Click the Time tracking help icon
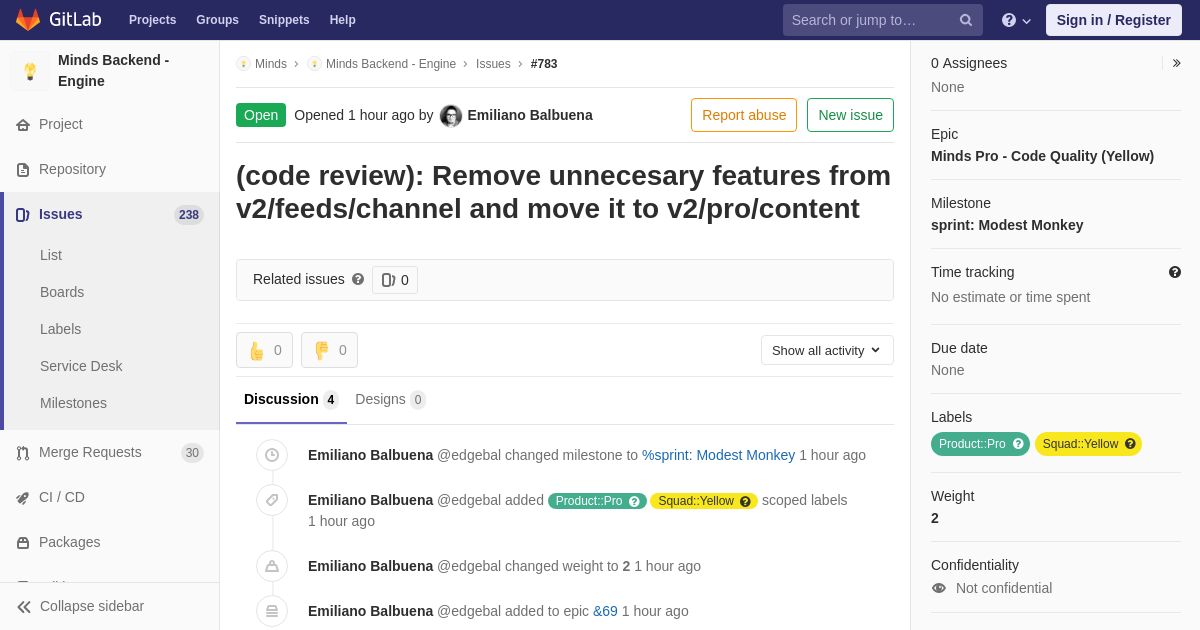The width and height of the screenshot is (1200, 630). click(x=1175, y=272)
